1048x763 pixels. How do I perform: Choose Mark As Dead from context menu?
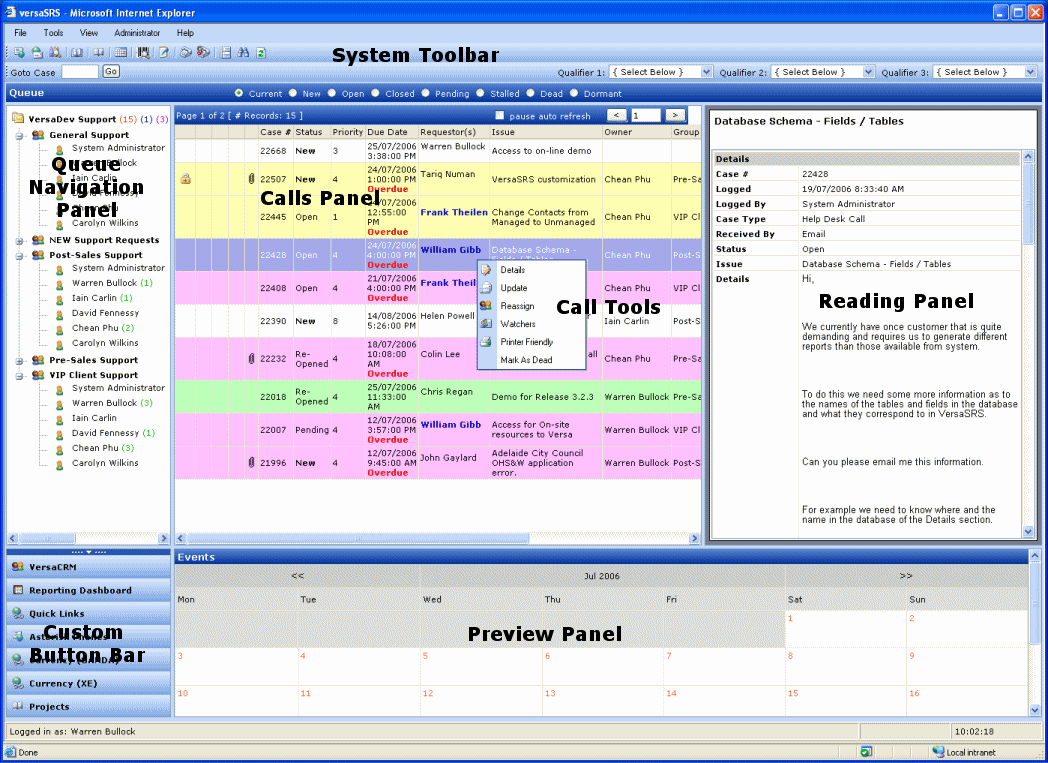pyautogui.click(x=527, y=359)
